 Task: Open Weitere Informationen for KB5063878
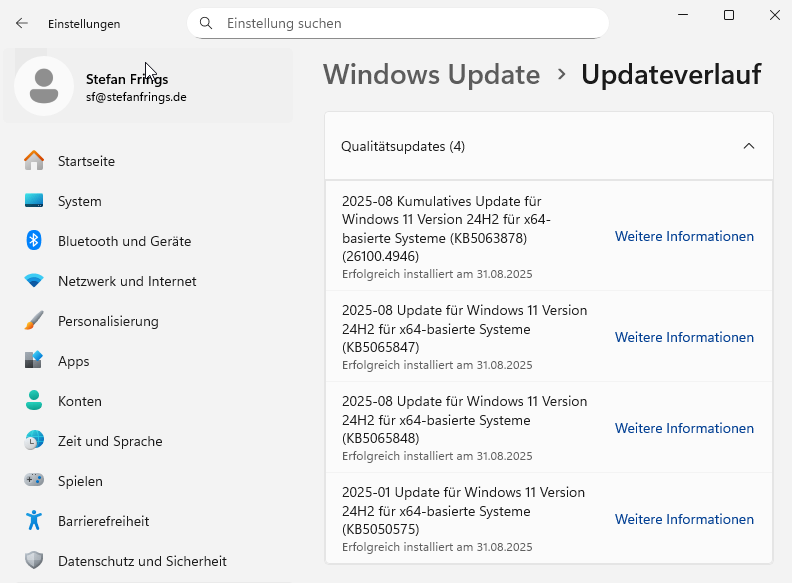684,236
